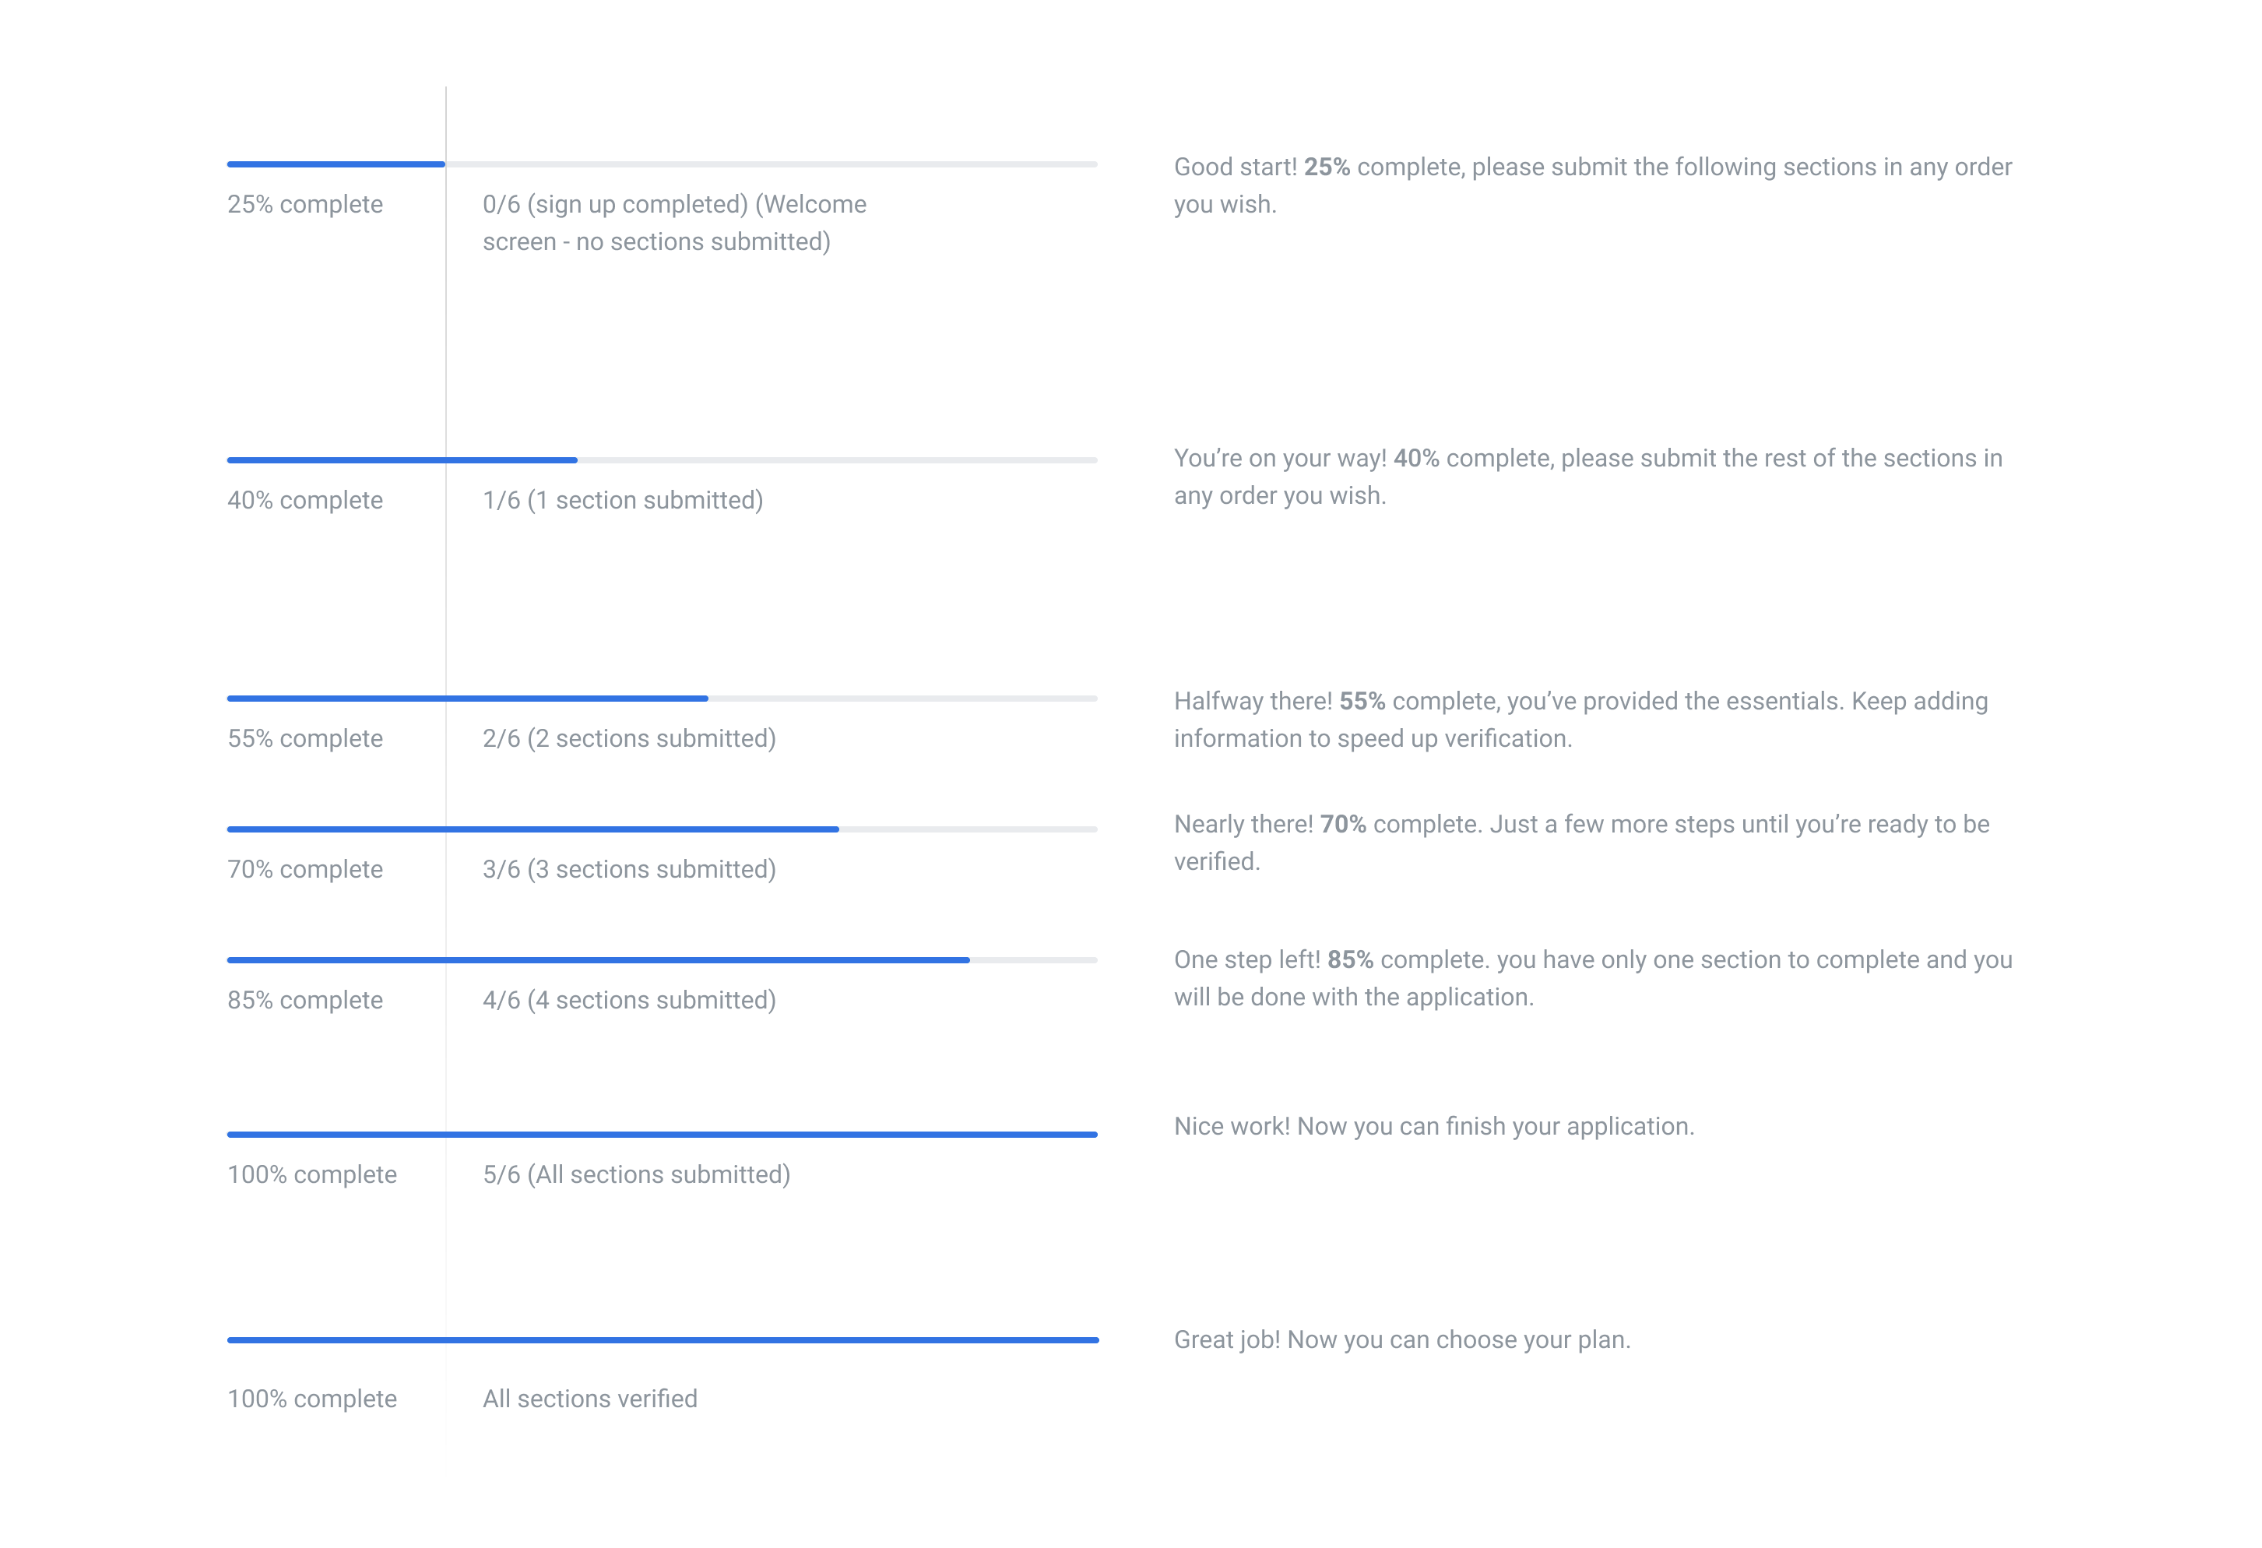This screenshot has width=2262, height=1548.
Task: Select the '55% complete' label
Action: tap(305, 739)
